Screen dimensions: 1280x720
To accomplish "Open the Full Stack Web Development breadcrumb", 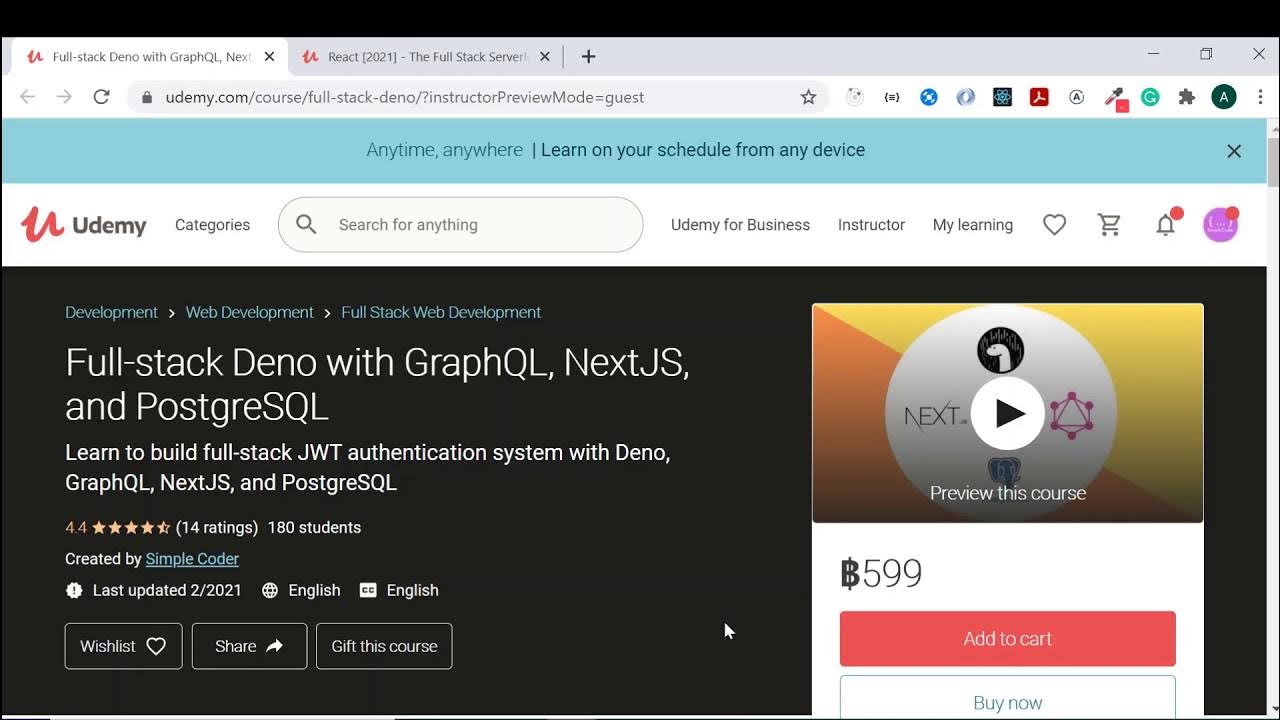I will pos(441,312).
